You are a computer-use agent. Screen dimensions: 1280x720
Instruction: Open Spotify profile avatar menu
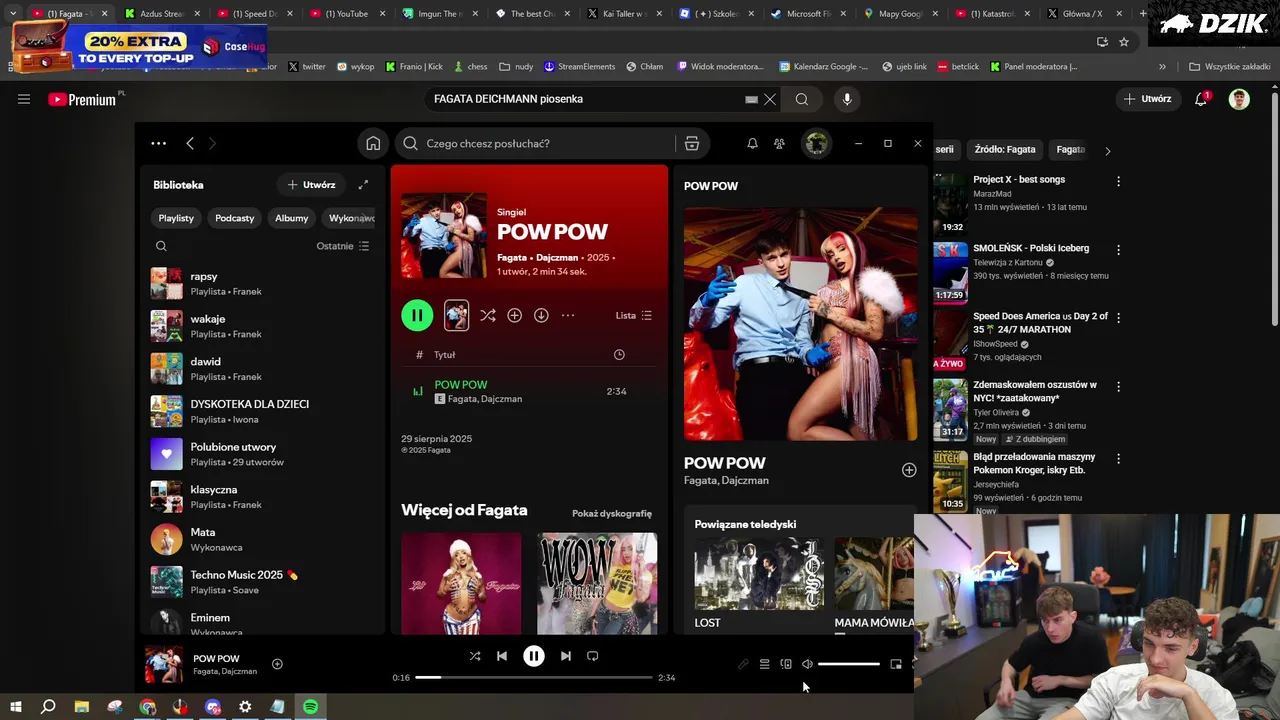pos(816,143)
